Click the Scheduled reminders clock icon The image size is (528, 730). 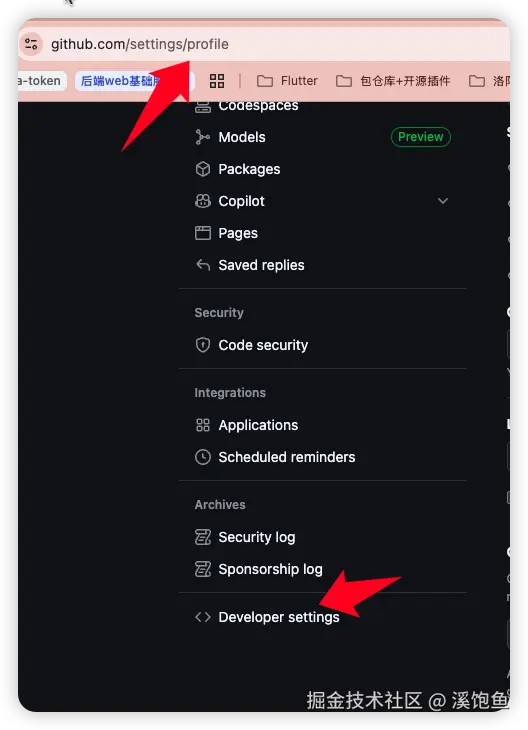tap(203, 457)
